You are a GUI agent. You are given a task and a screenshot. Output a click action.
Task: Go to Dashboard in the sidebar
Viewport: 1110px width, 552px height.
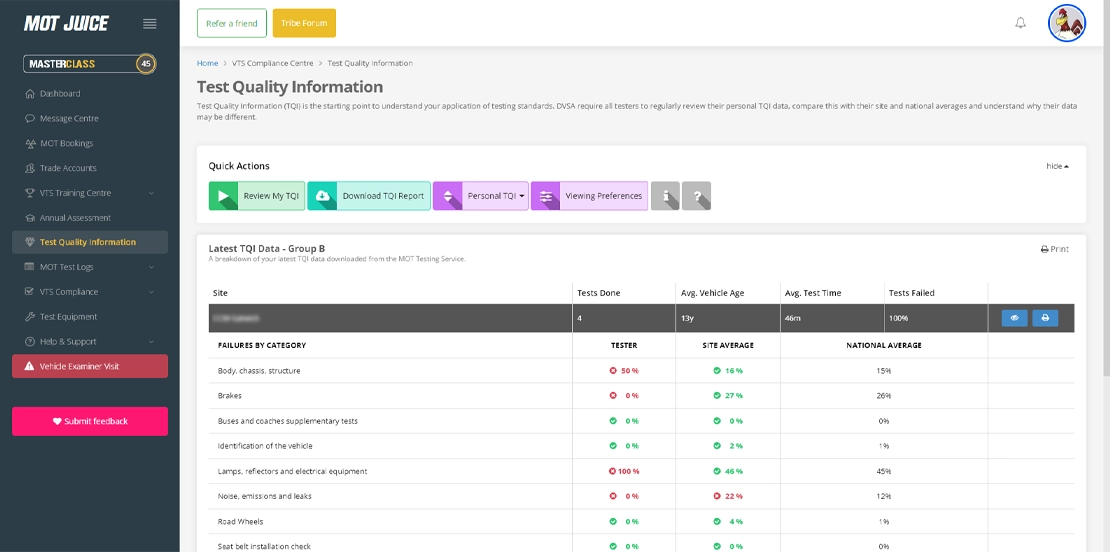(x=59, y=93)
